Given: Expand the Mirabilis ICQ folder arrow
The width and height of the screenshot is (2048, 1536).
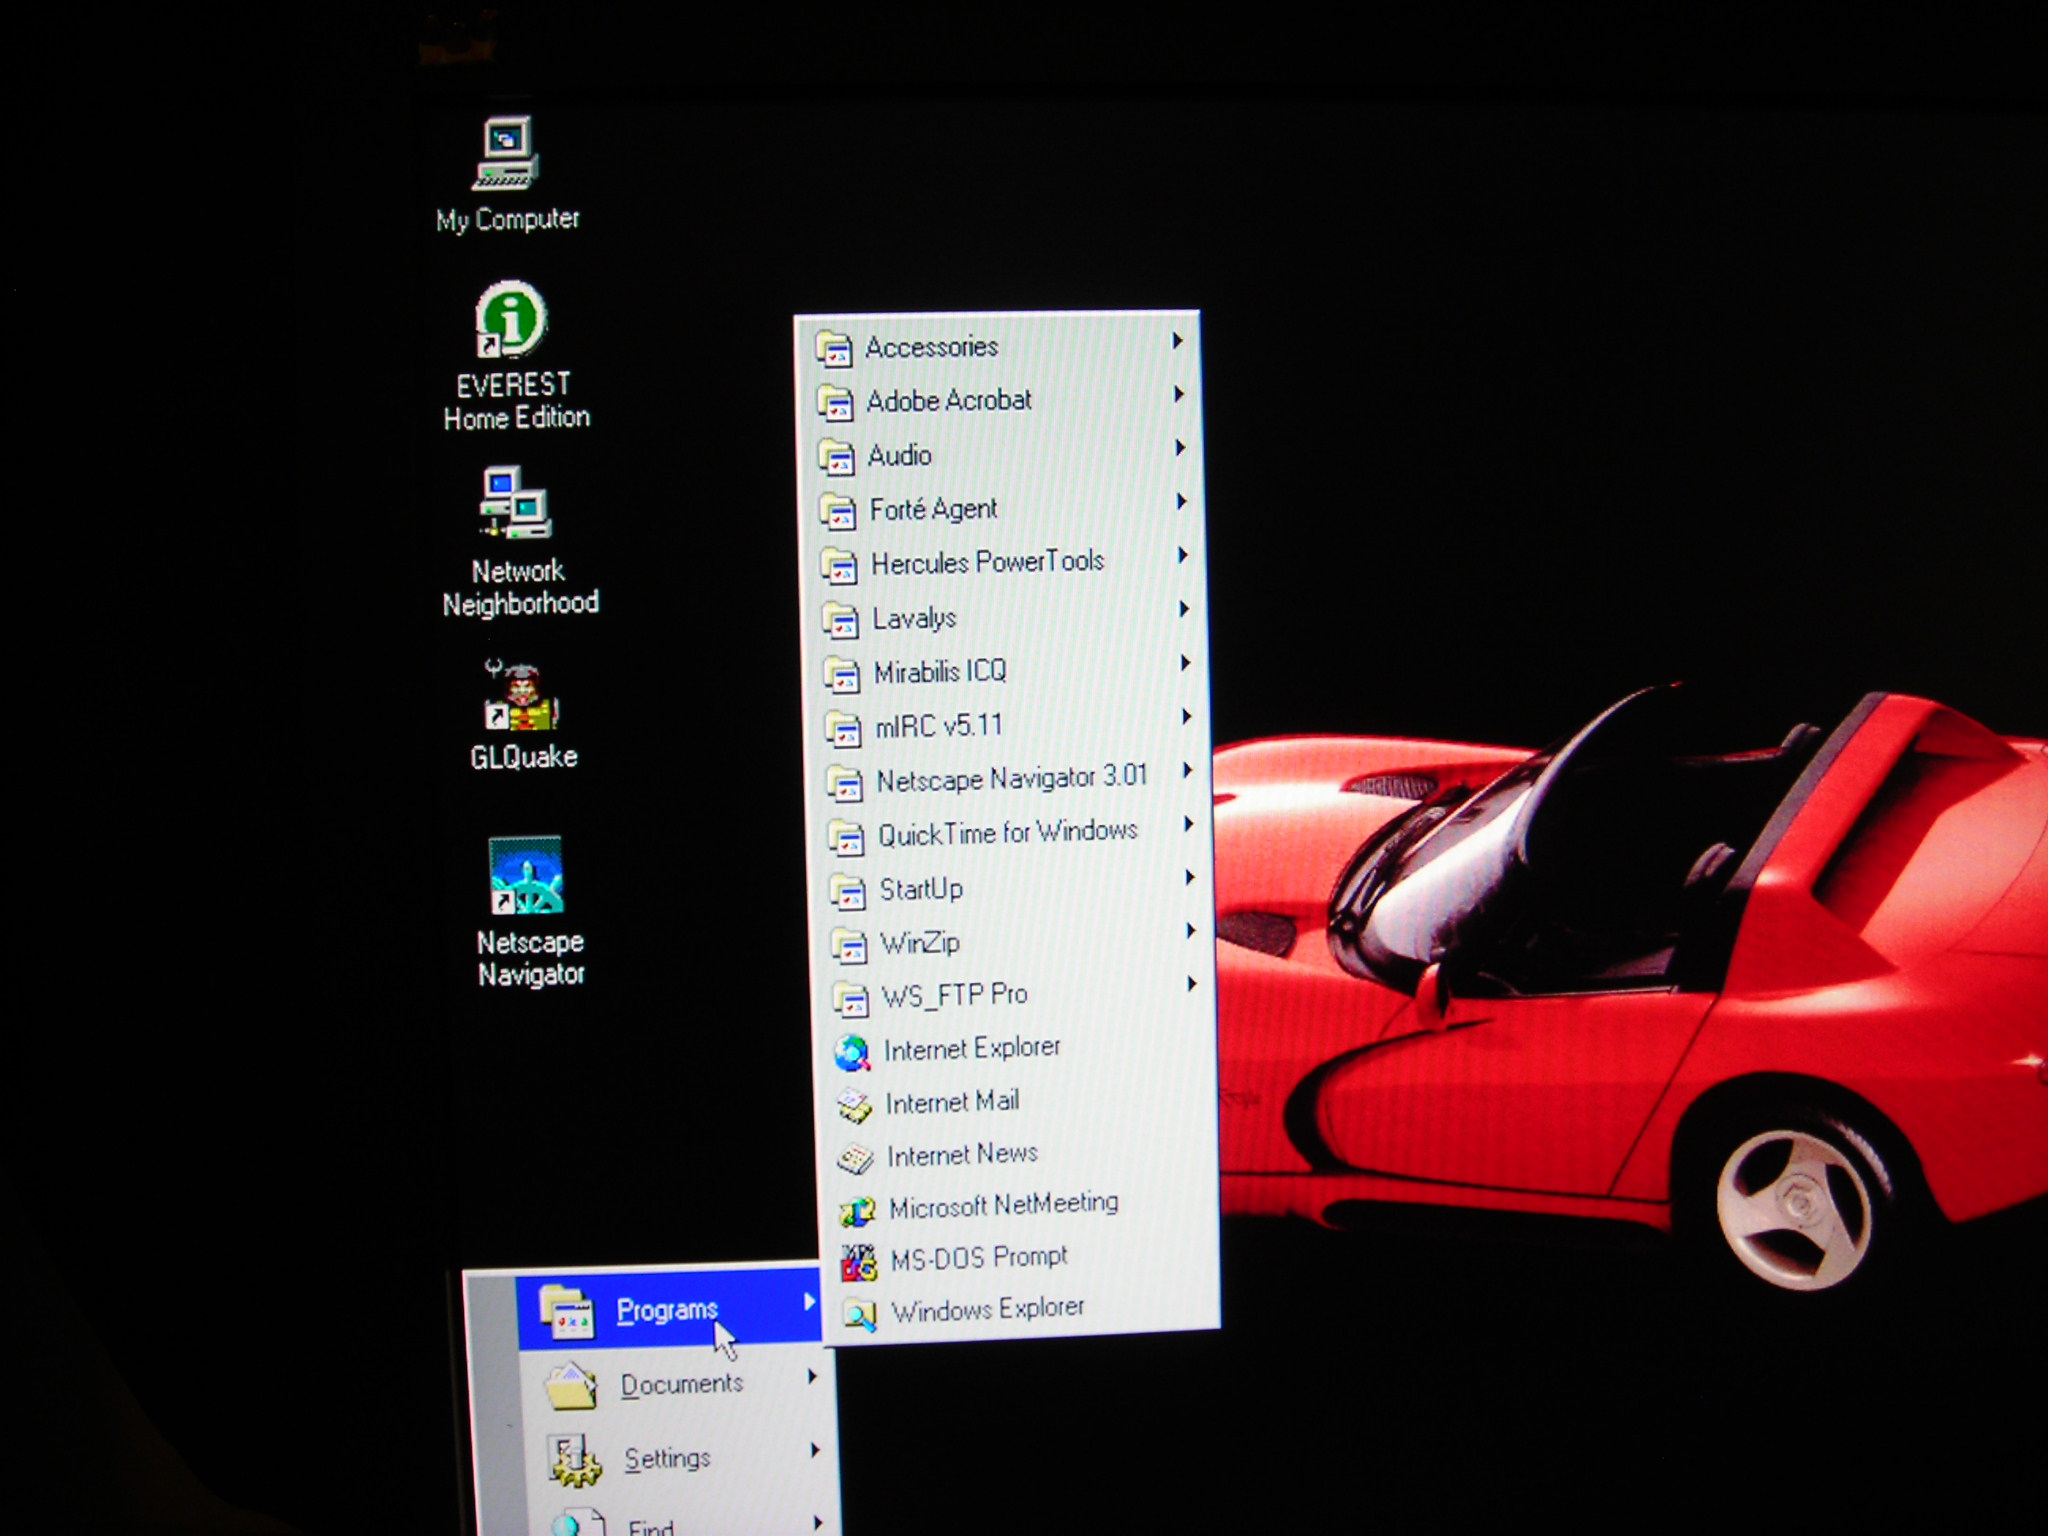Looking at the screenshot, I should click(1185, 663).
